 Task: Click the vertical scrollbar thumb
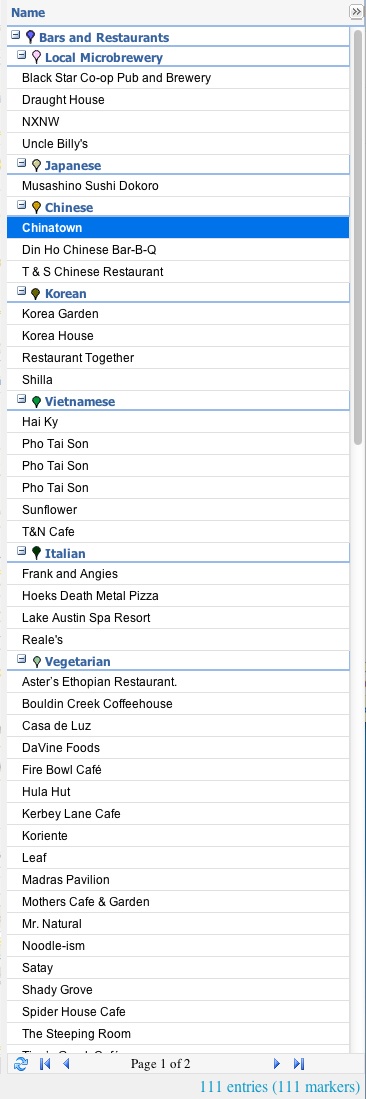tap(358, 236)
